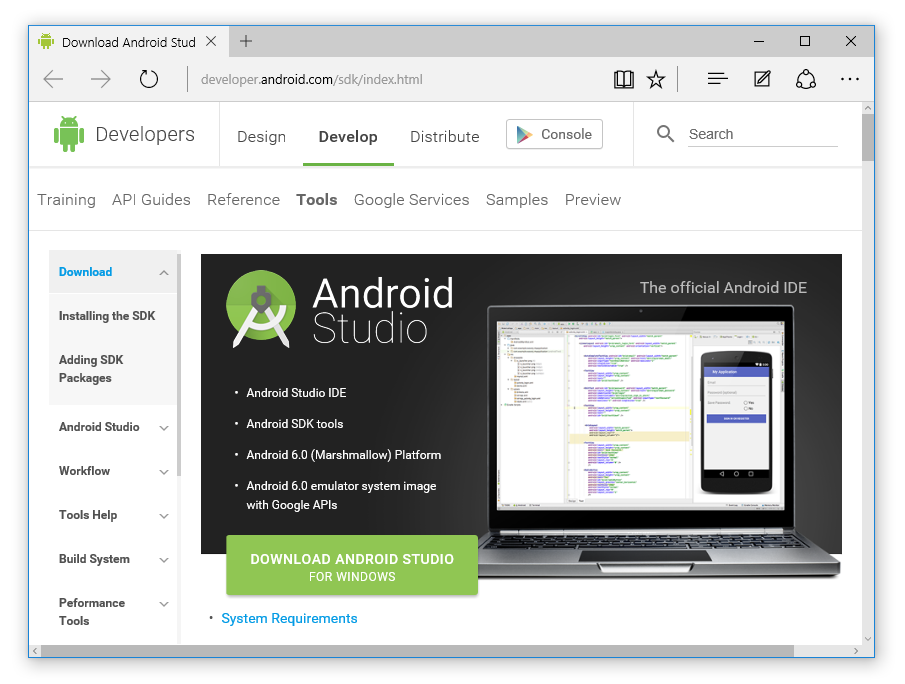Screen dimensions: 905x684
Task: Expand the Tools Help sidebar section
Action: point(164,515)
